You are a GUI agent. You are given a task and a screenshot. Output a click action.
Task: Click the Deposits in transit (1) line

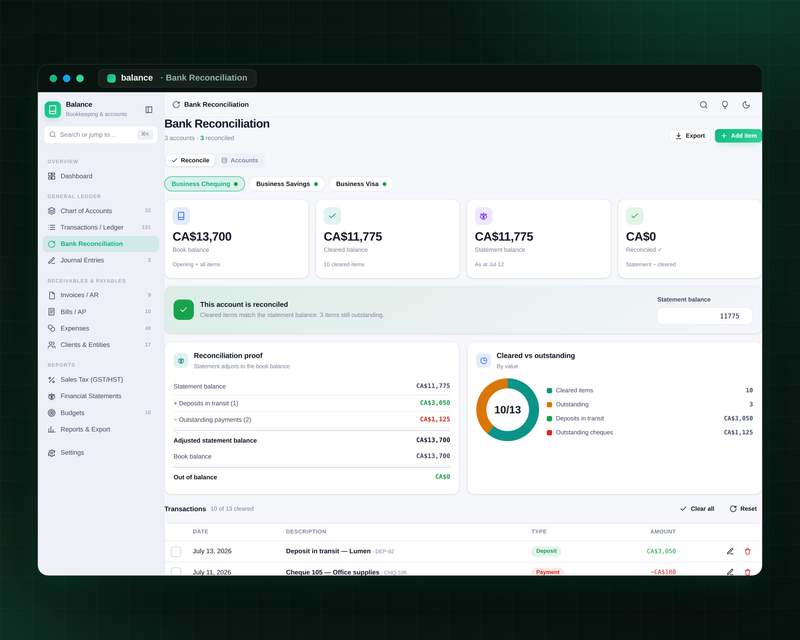[312, 403]
